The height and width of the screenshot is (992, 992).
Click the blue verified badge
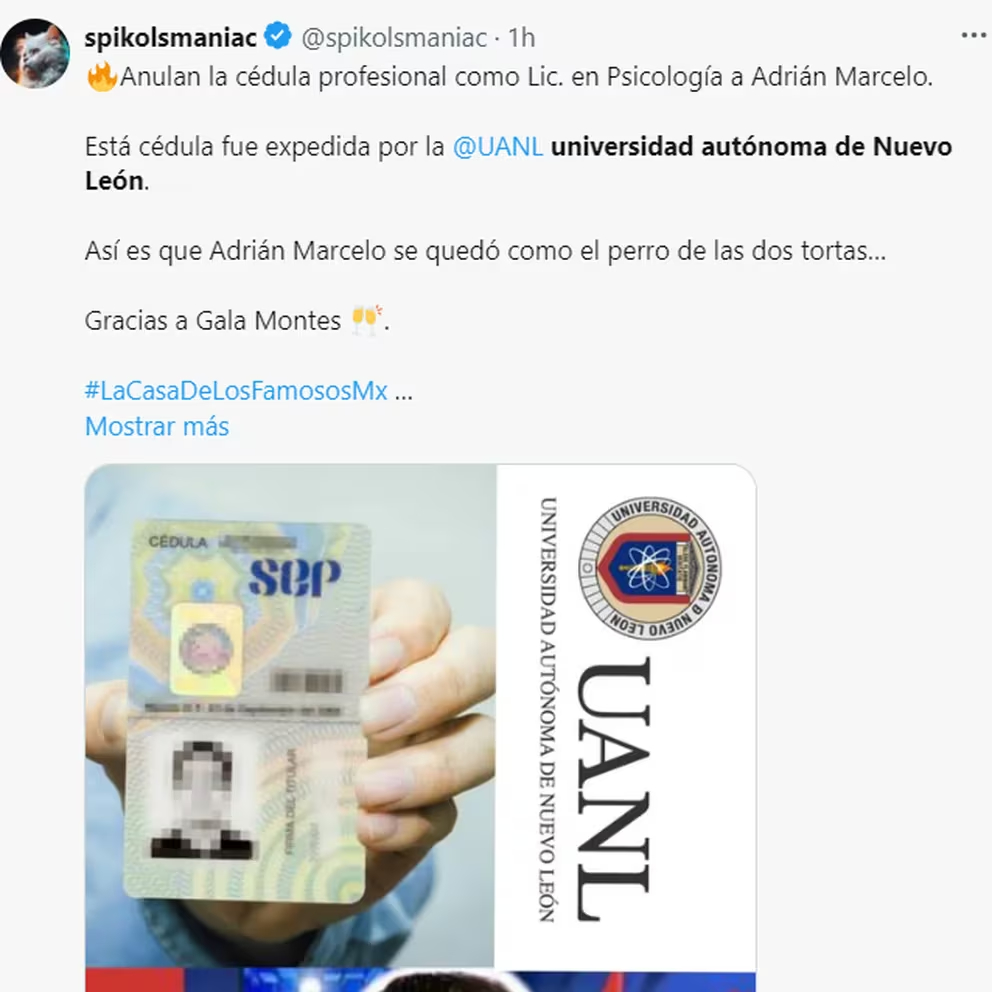(277, 36)
